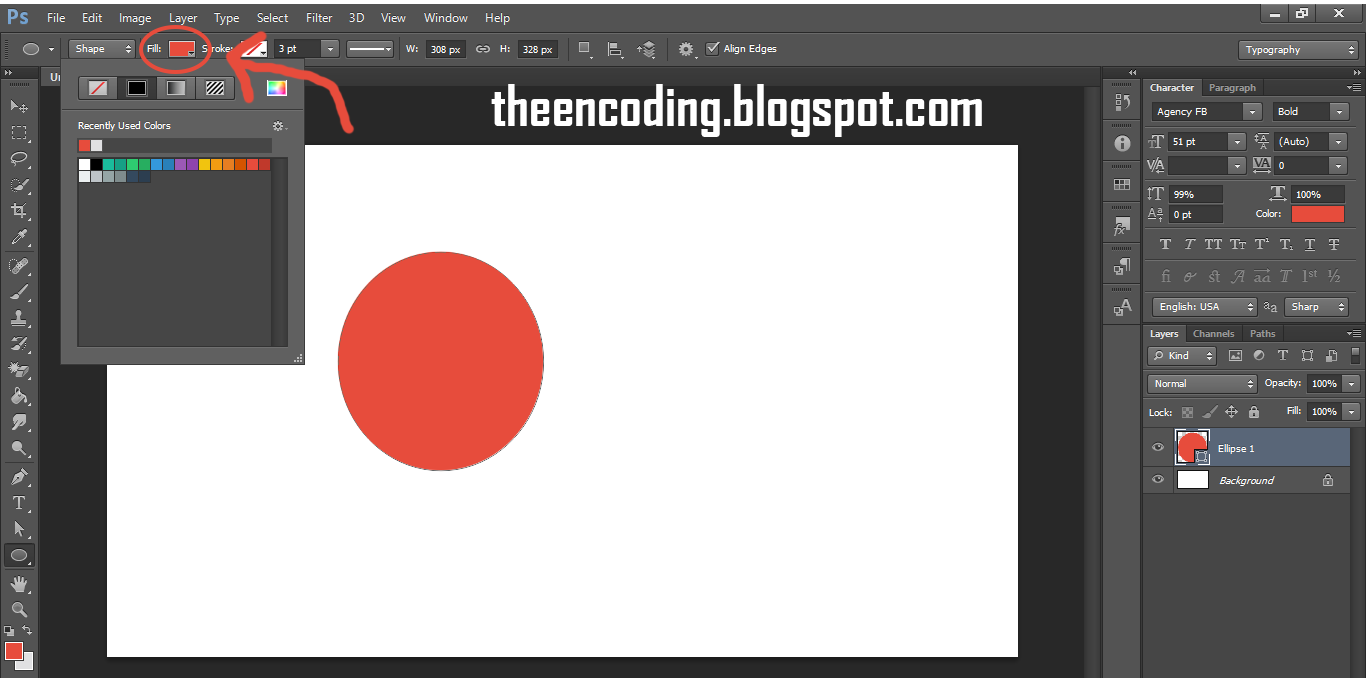The width and height of the screenshot is (1366, 678).
Task: Toggle Underline in Character panel
Action: point(1309,244)
